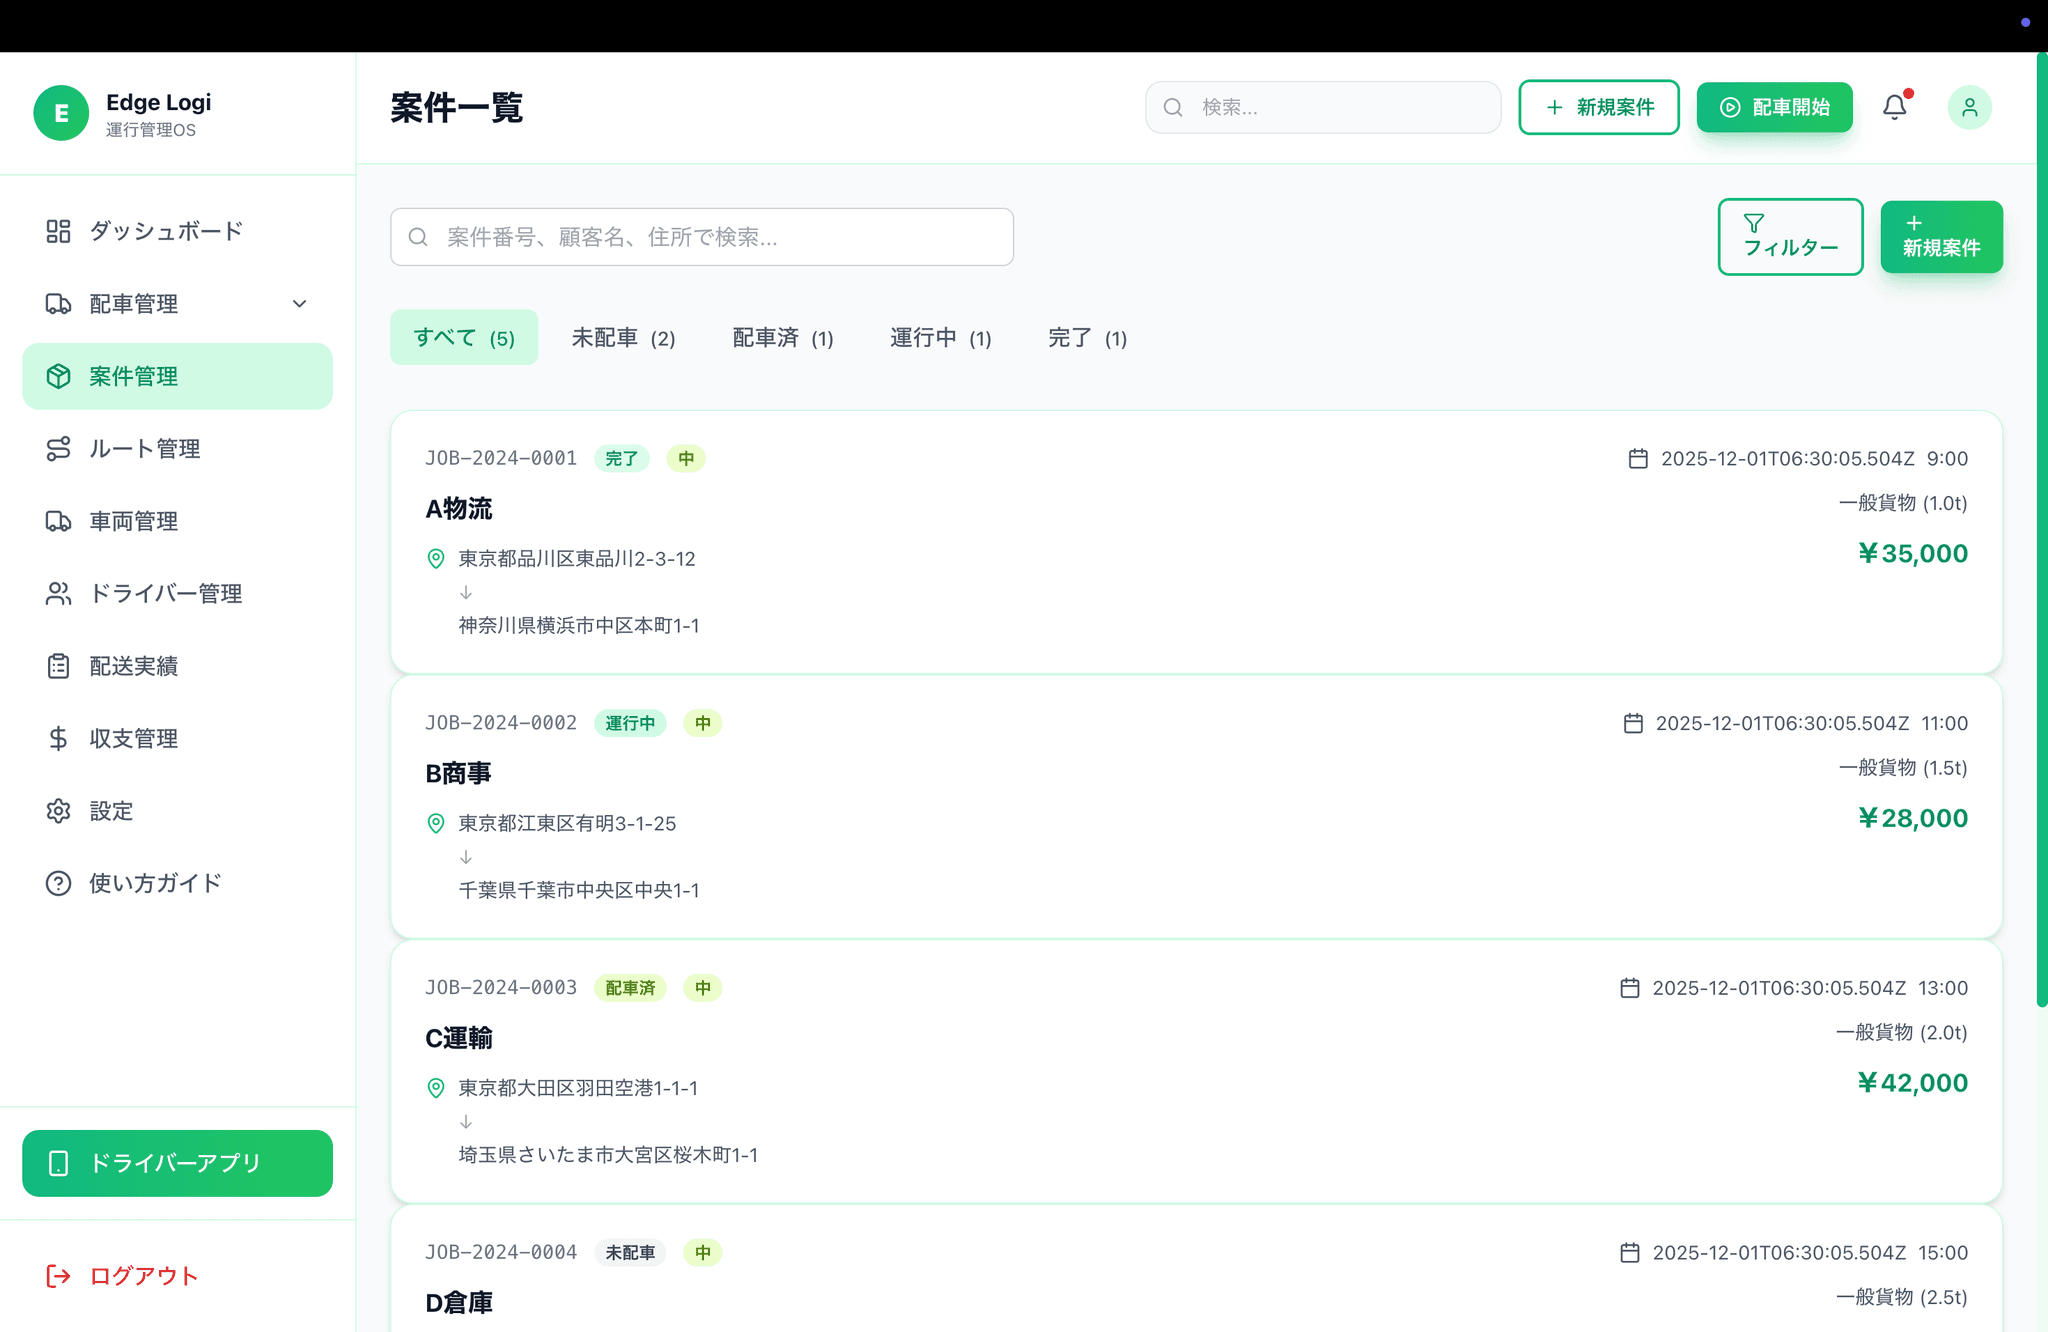Click the 使い方ガイド question mark icon
Image resolution: width=2048 pixels, height=1332 pixels.
point(58,883)
